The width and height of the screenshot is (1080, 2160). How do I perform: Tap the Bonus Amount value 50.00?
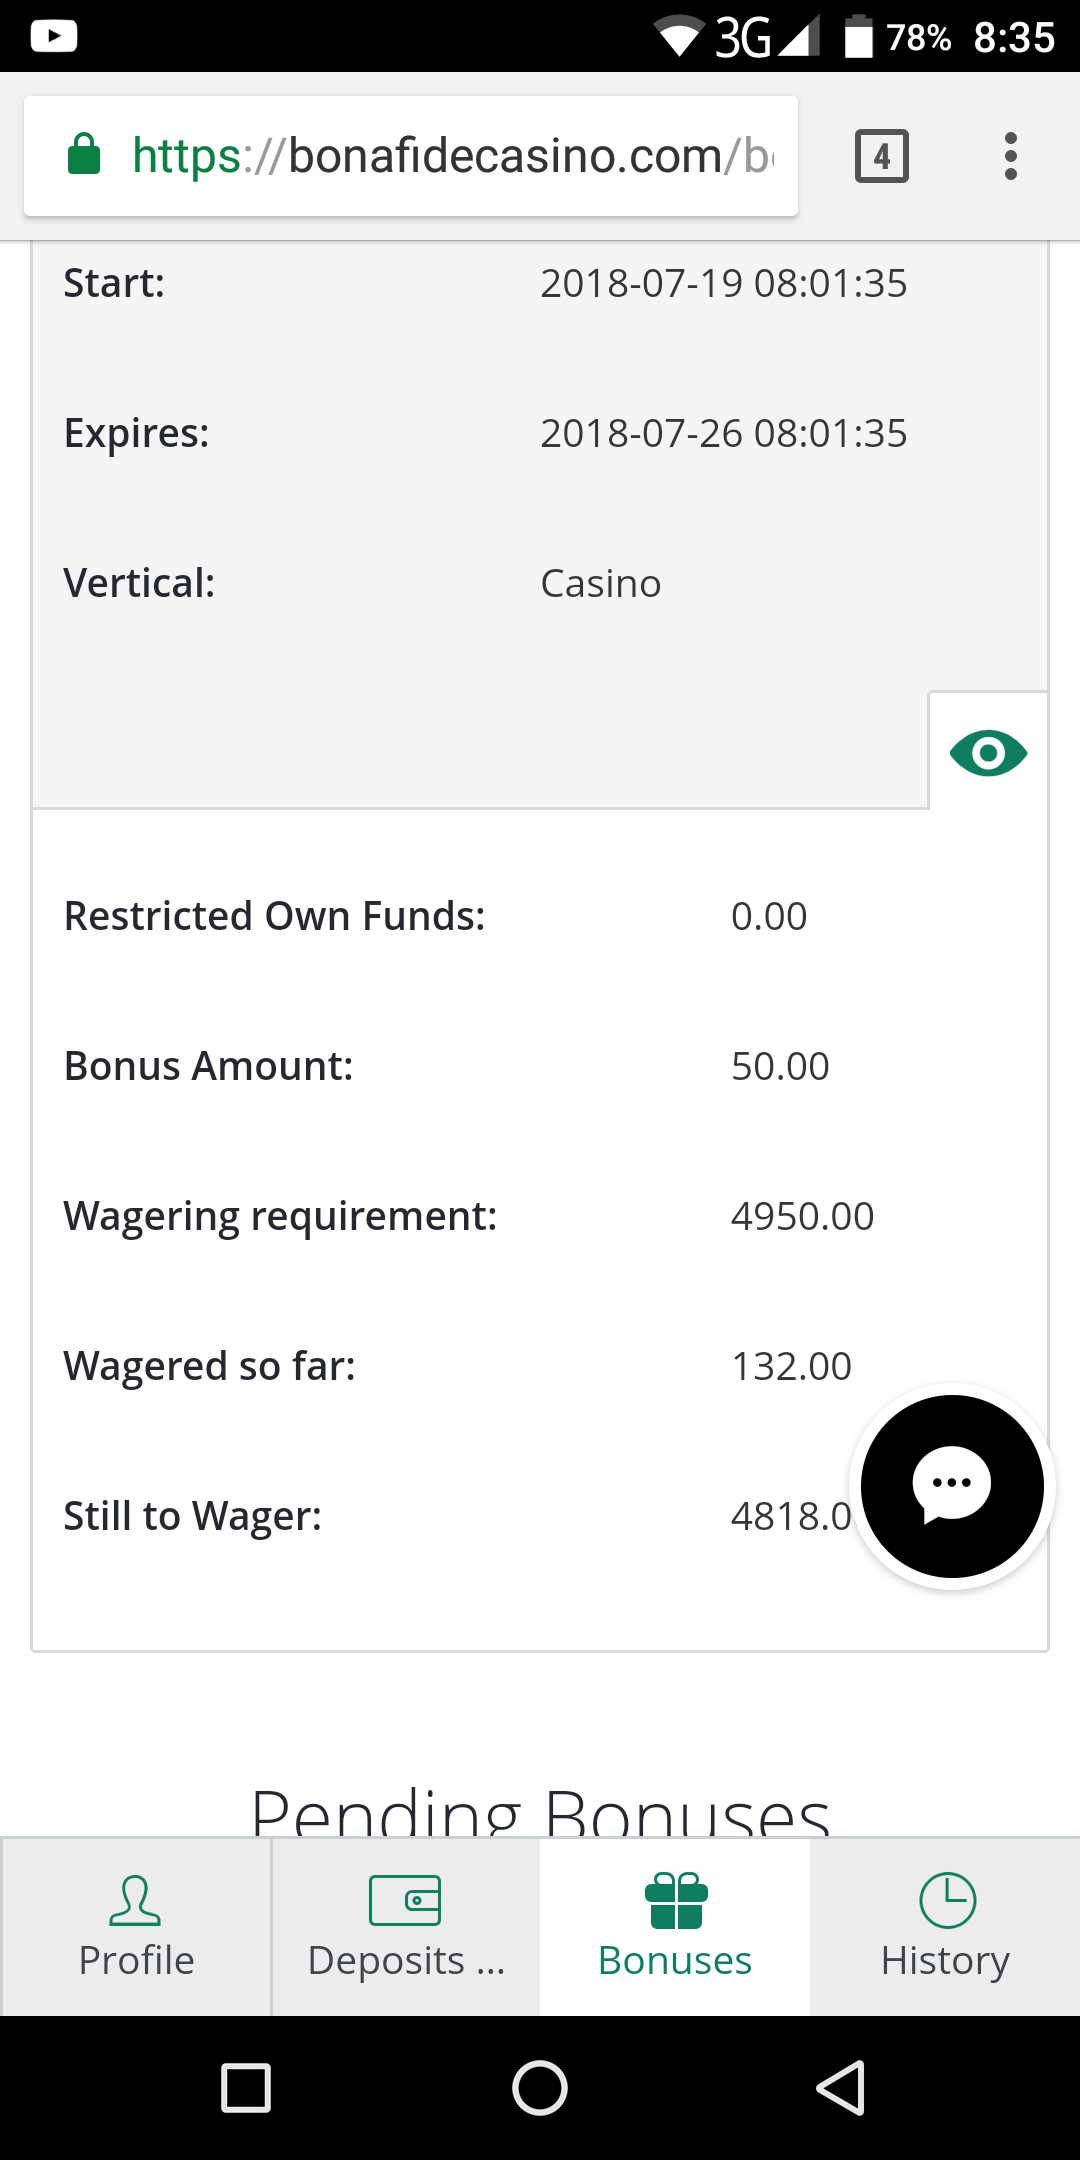click(x=780, y=1066)
